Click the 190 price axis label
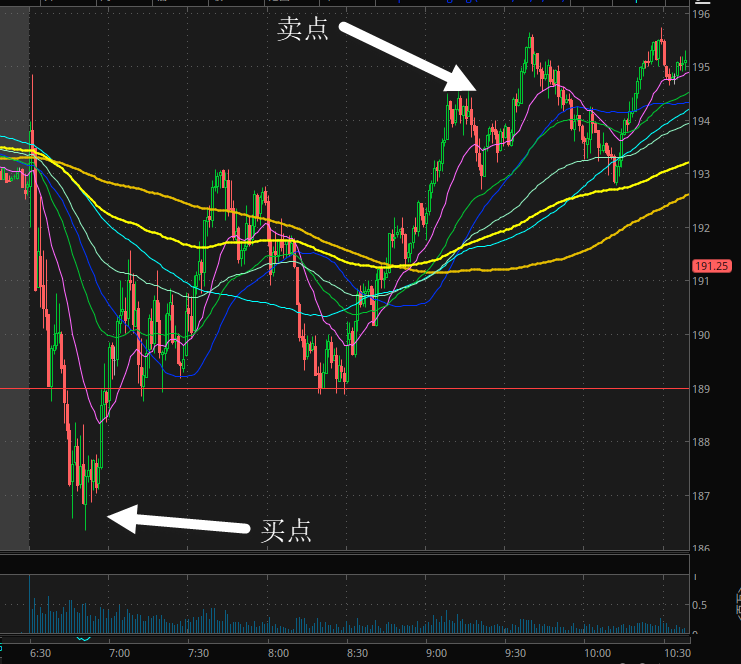 701,335
